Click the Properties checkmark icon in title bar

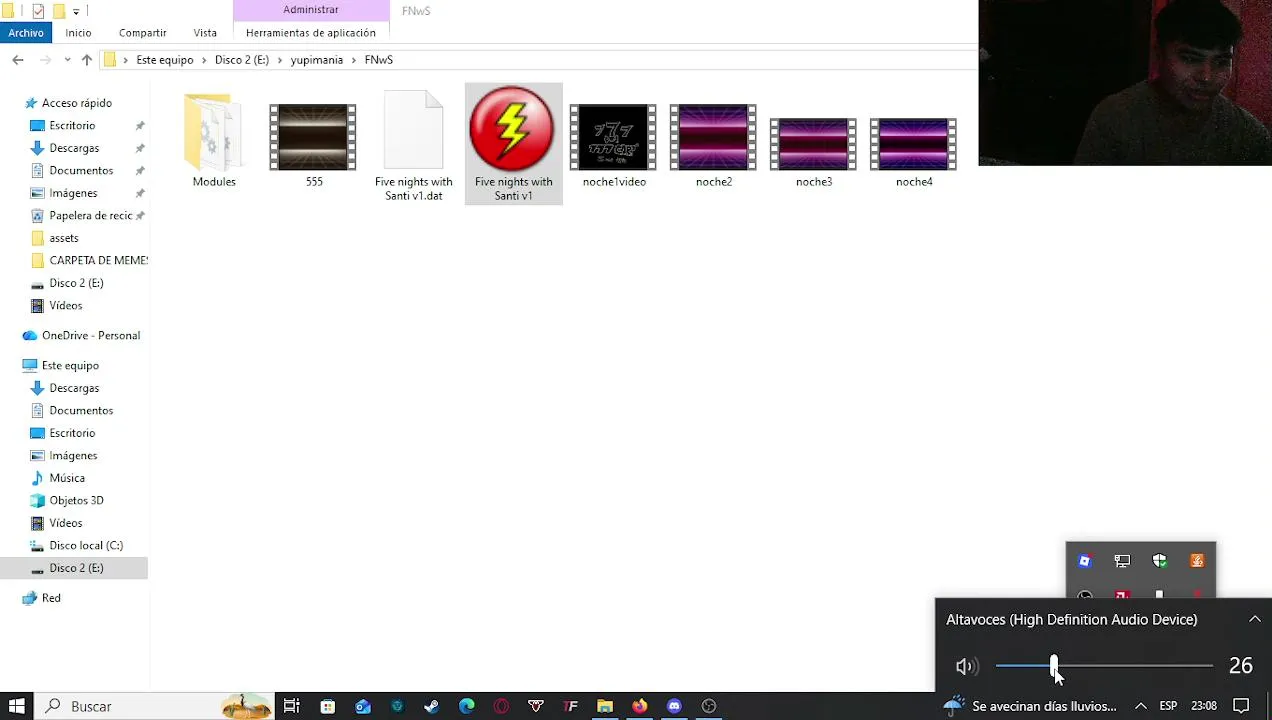[38, 11]
